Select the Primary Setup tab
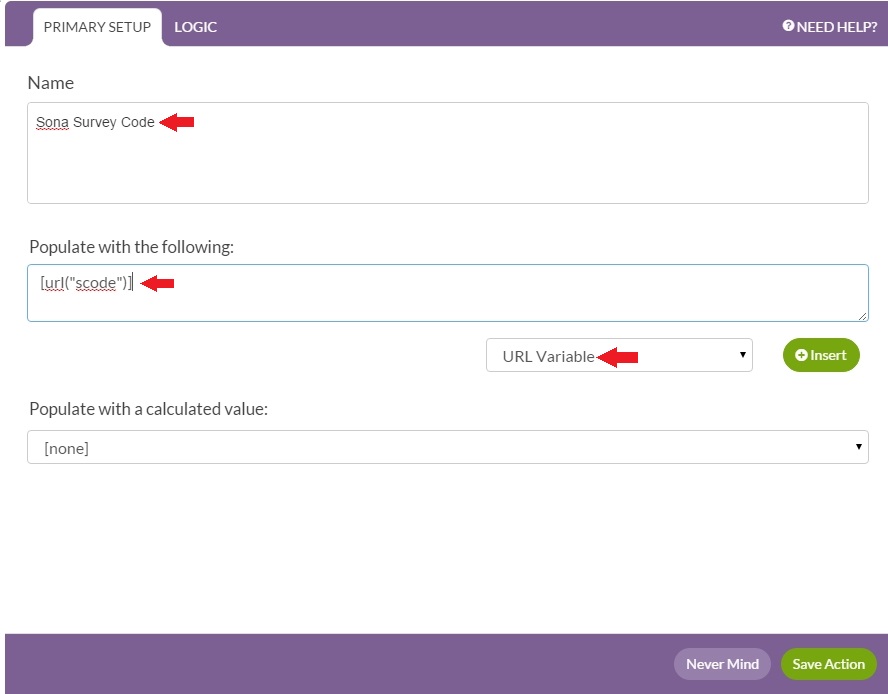The width and height of the screenshot is (888, 694). pyautogui.click(x=97, y=27)
